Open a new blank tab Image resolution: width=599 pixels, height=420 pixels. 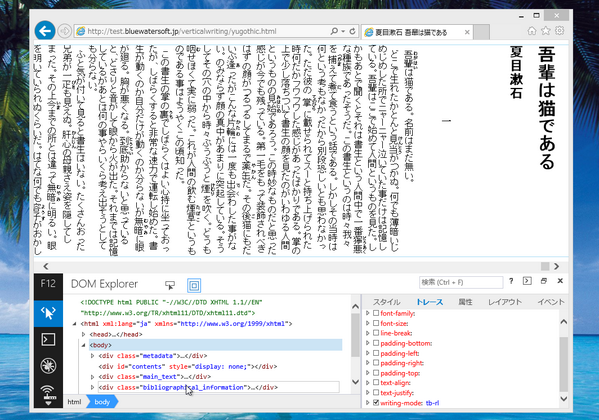[481, 32]
